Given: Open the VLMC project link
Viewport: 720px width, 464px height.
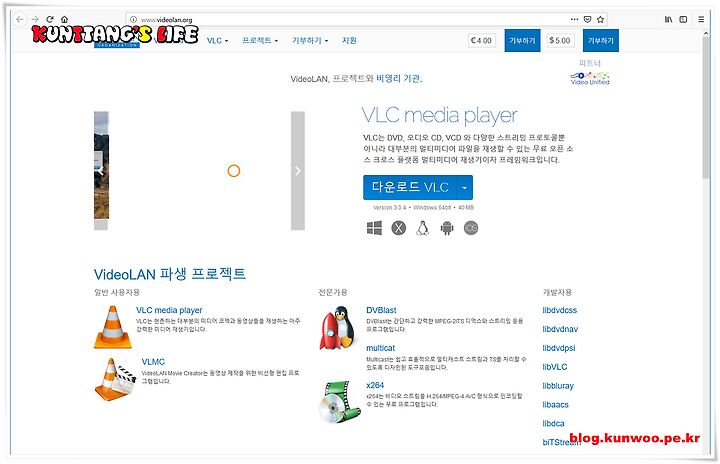Looking at the screenshot, I should tap(153, 362).
